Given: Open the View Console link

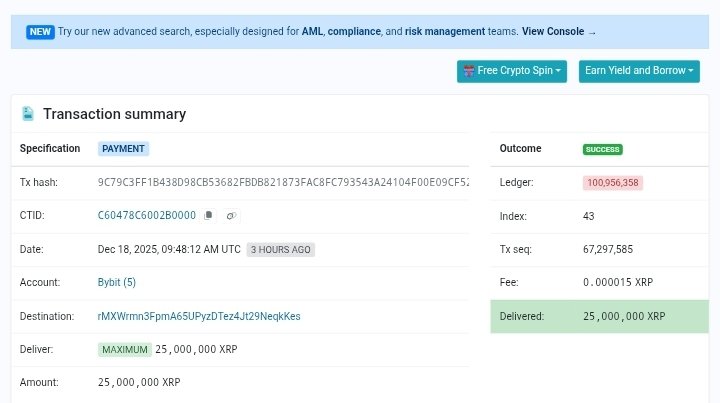Looking at the screenshot, I should pos(558,32).
